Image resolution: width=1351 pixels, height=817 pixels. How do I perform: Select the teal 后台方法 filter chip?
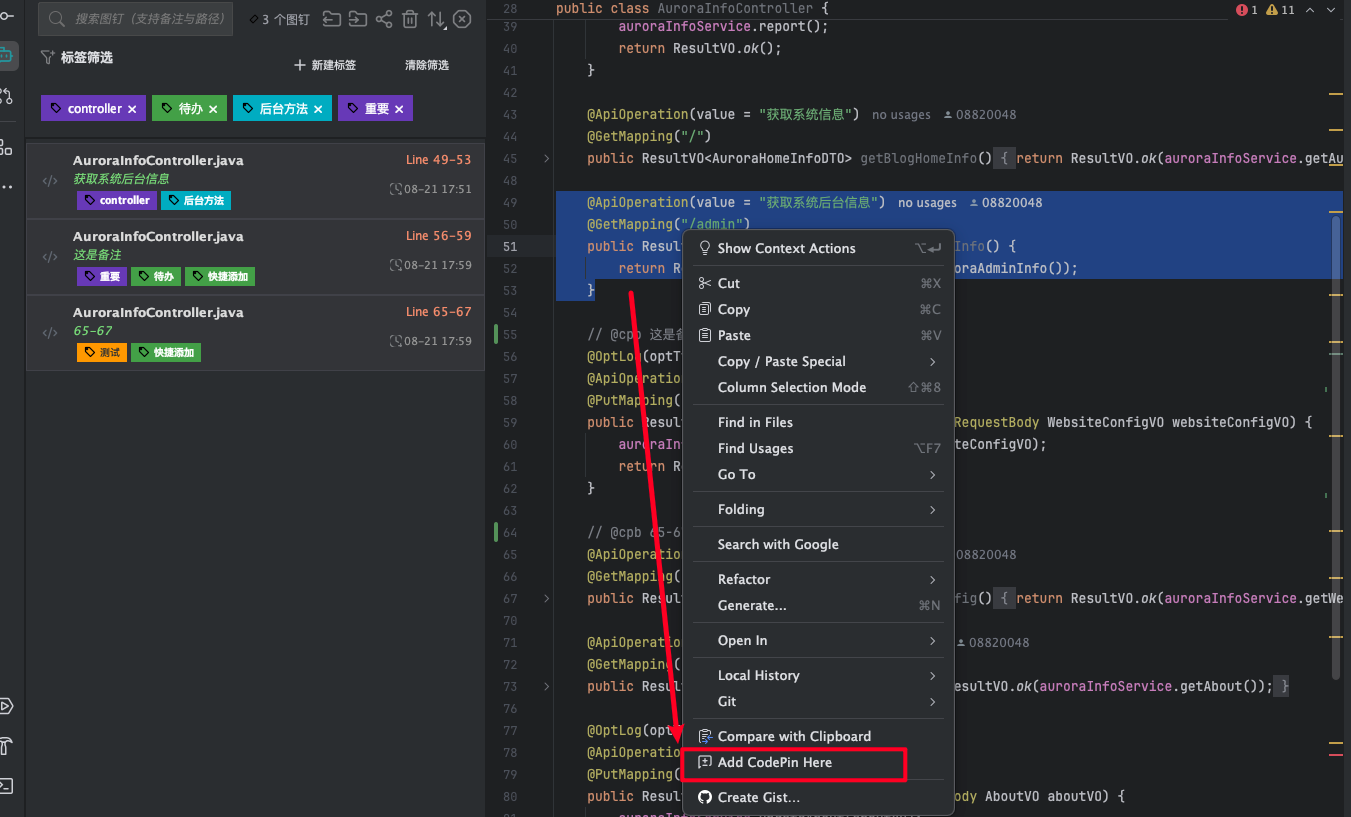point(282,109)
